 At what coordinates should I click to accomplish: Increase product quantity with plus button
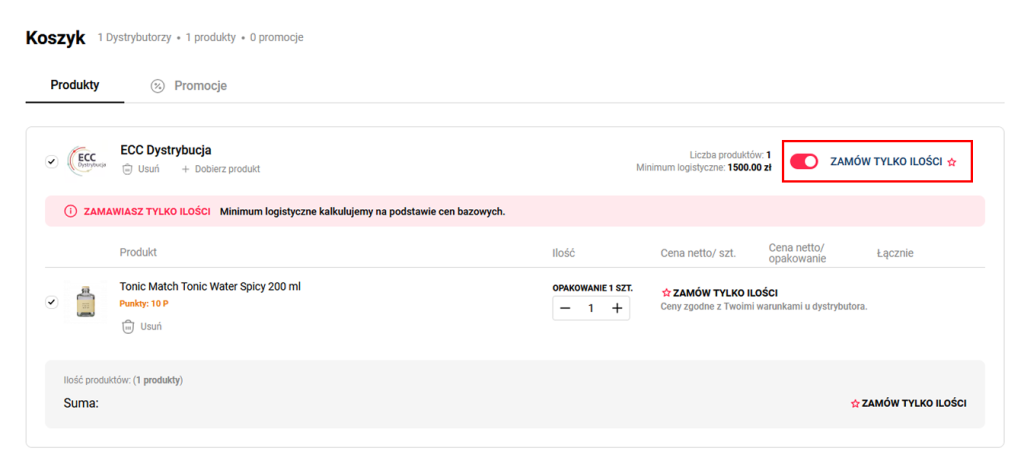pos(617,308)
